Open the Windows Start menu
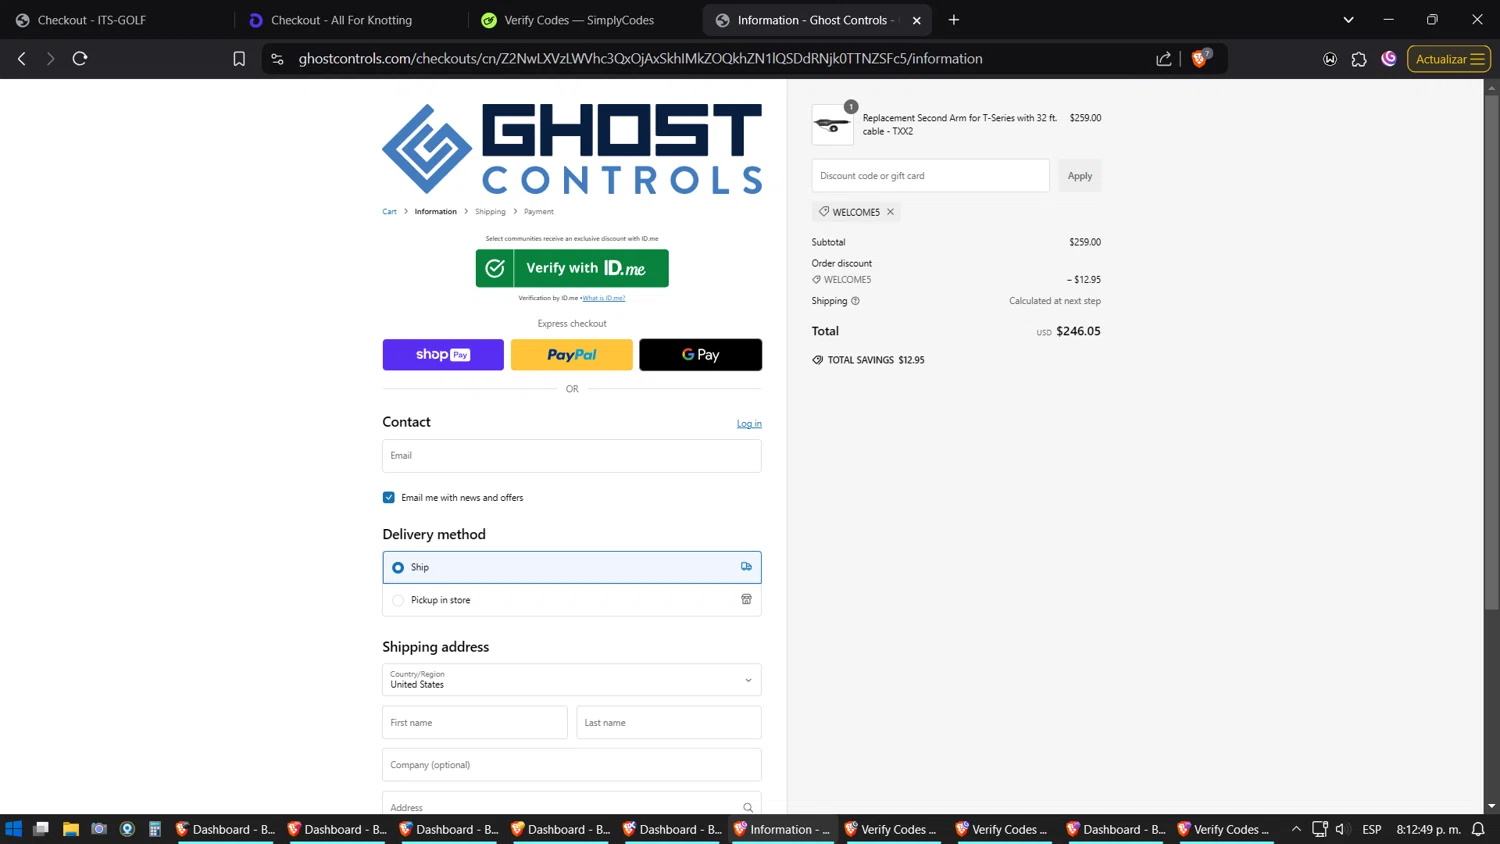 click(13, 829)
